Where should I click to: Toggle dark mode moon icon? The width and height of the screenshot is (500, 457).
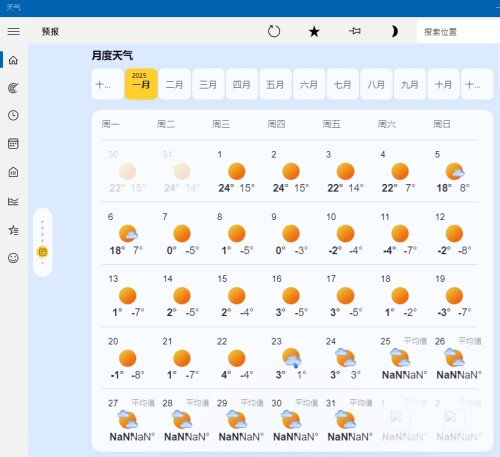pos(394,31)
